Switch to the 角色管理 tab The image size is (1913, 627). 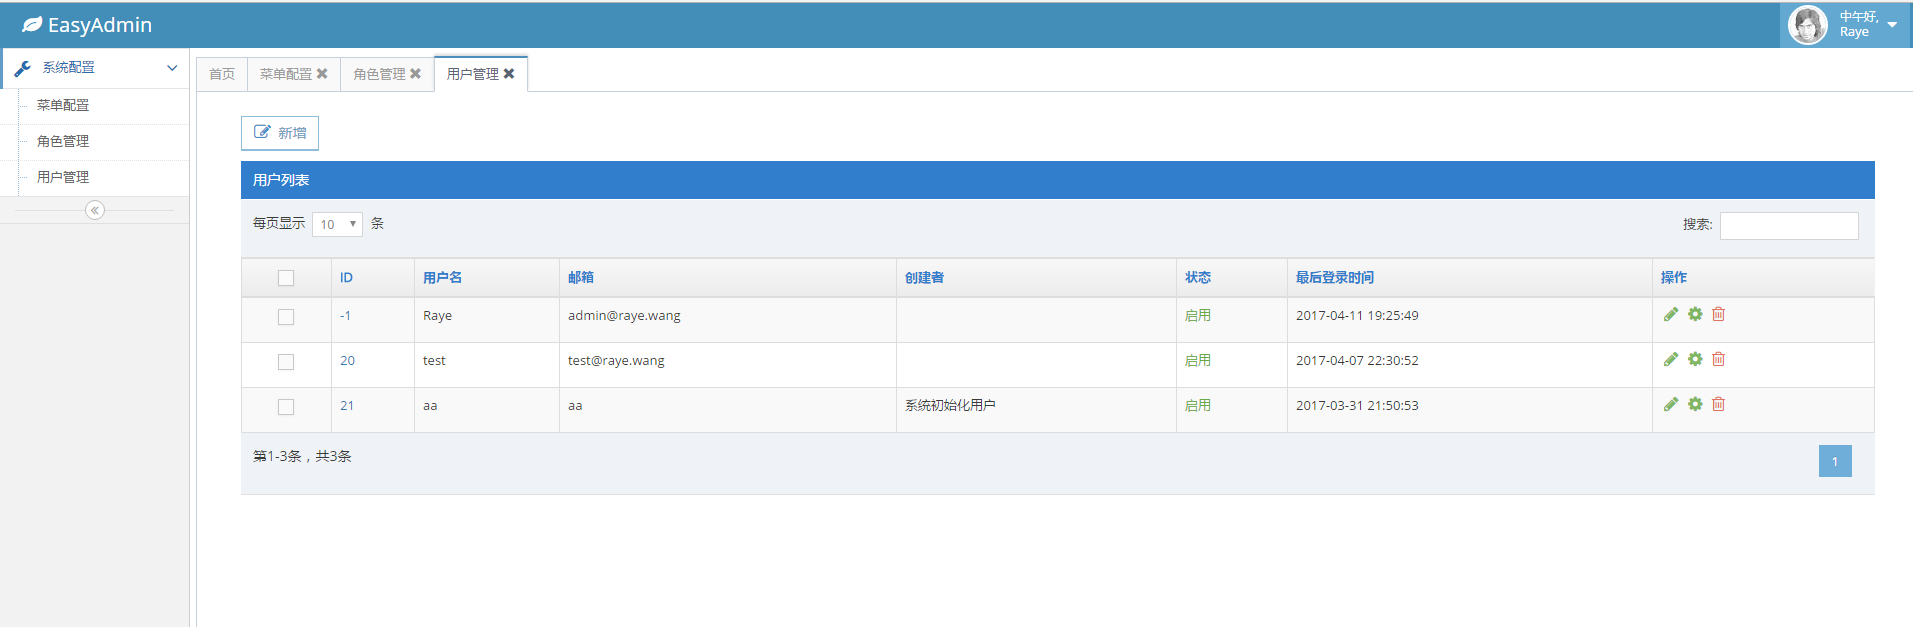(379, 74)
